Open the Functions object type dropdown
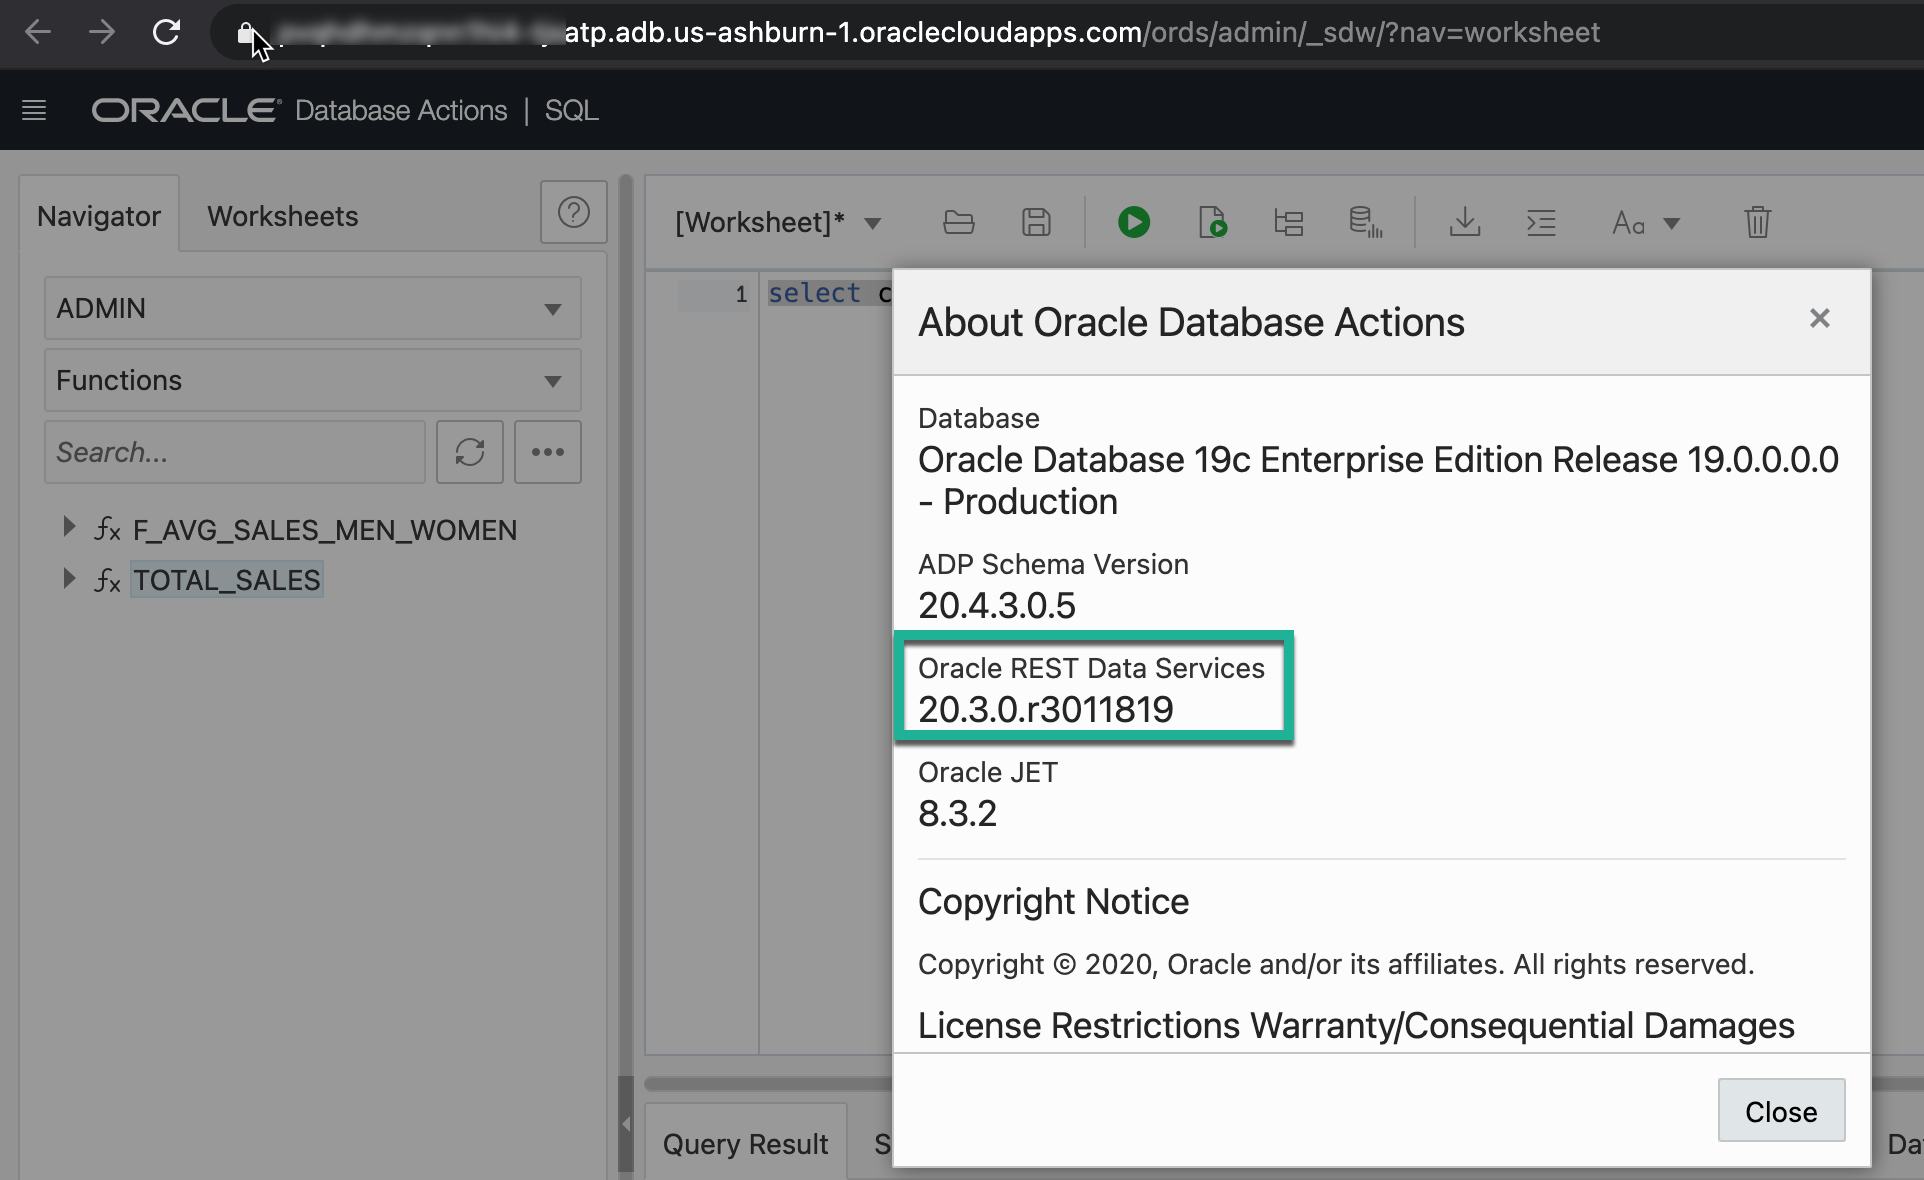The image size is (1924, 1180). pyautogui.click(x=312, y=380)
